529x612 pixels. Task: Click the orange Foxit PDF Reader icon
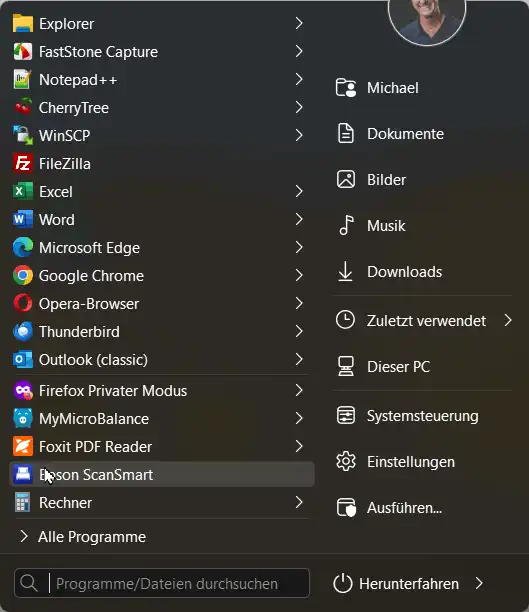pyautogui.click(x=23, y=447)
